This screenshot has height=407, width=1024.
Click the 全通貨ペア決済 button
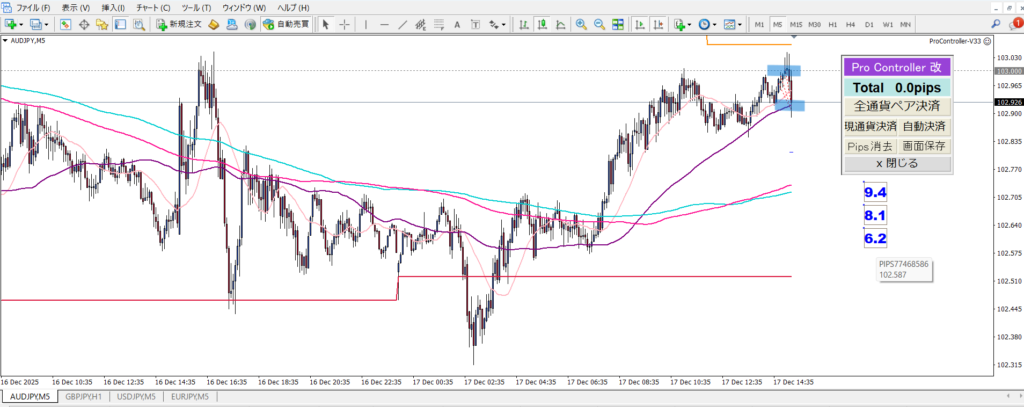[896, 106]
